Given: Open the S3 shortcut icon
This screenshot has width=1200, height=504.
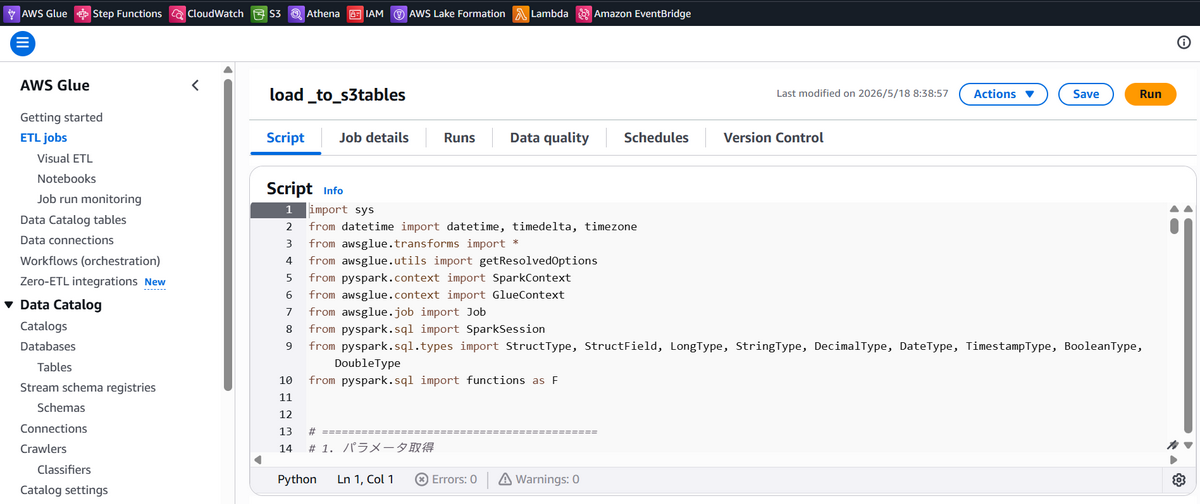Looking at the screenshot, I should coord(258,14).
